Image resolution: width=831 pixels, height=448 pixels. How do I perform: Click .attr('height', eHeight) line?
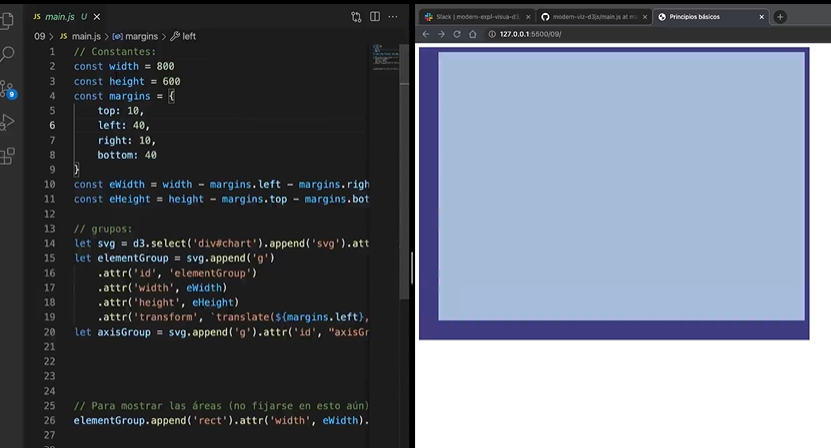point(168,302)
